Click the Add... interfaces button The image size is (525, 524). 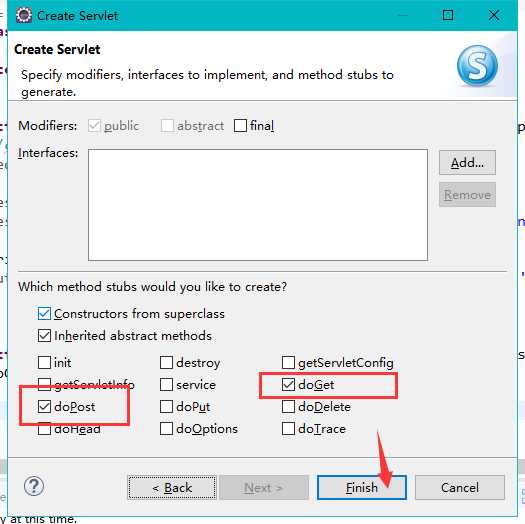click(x=467, y=163)
